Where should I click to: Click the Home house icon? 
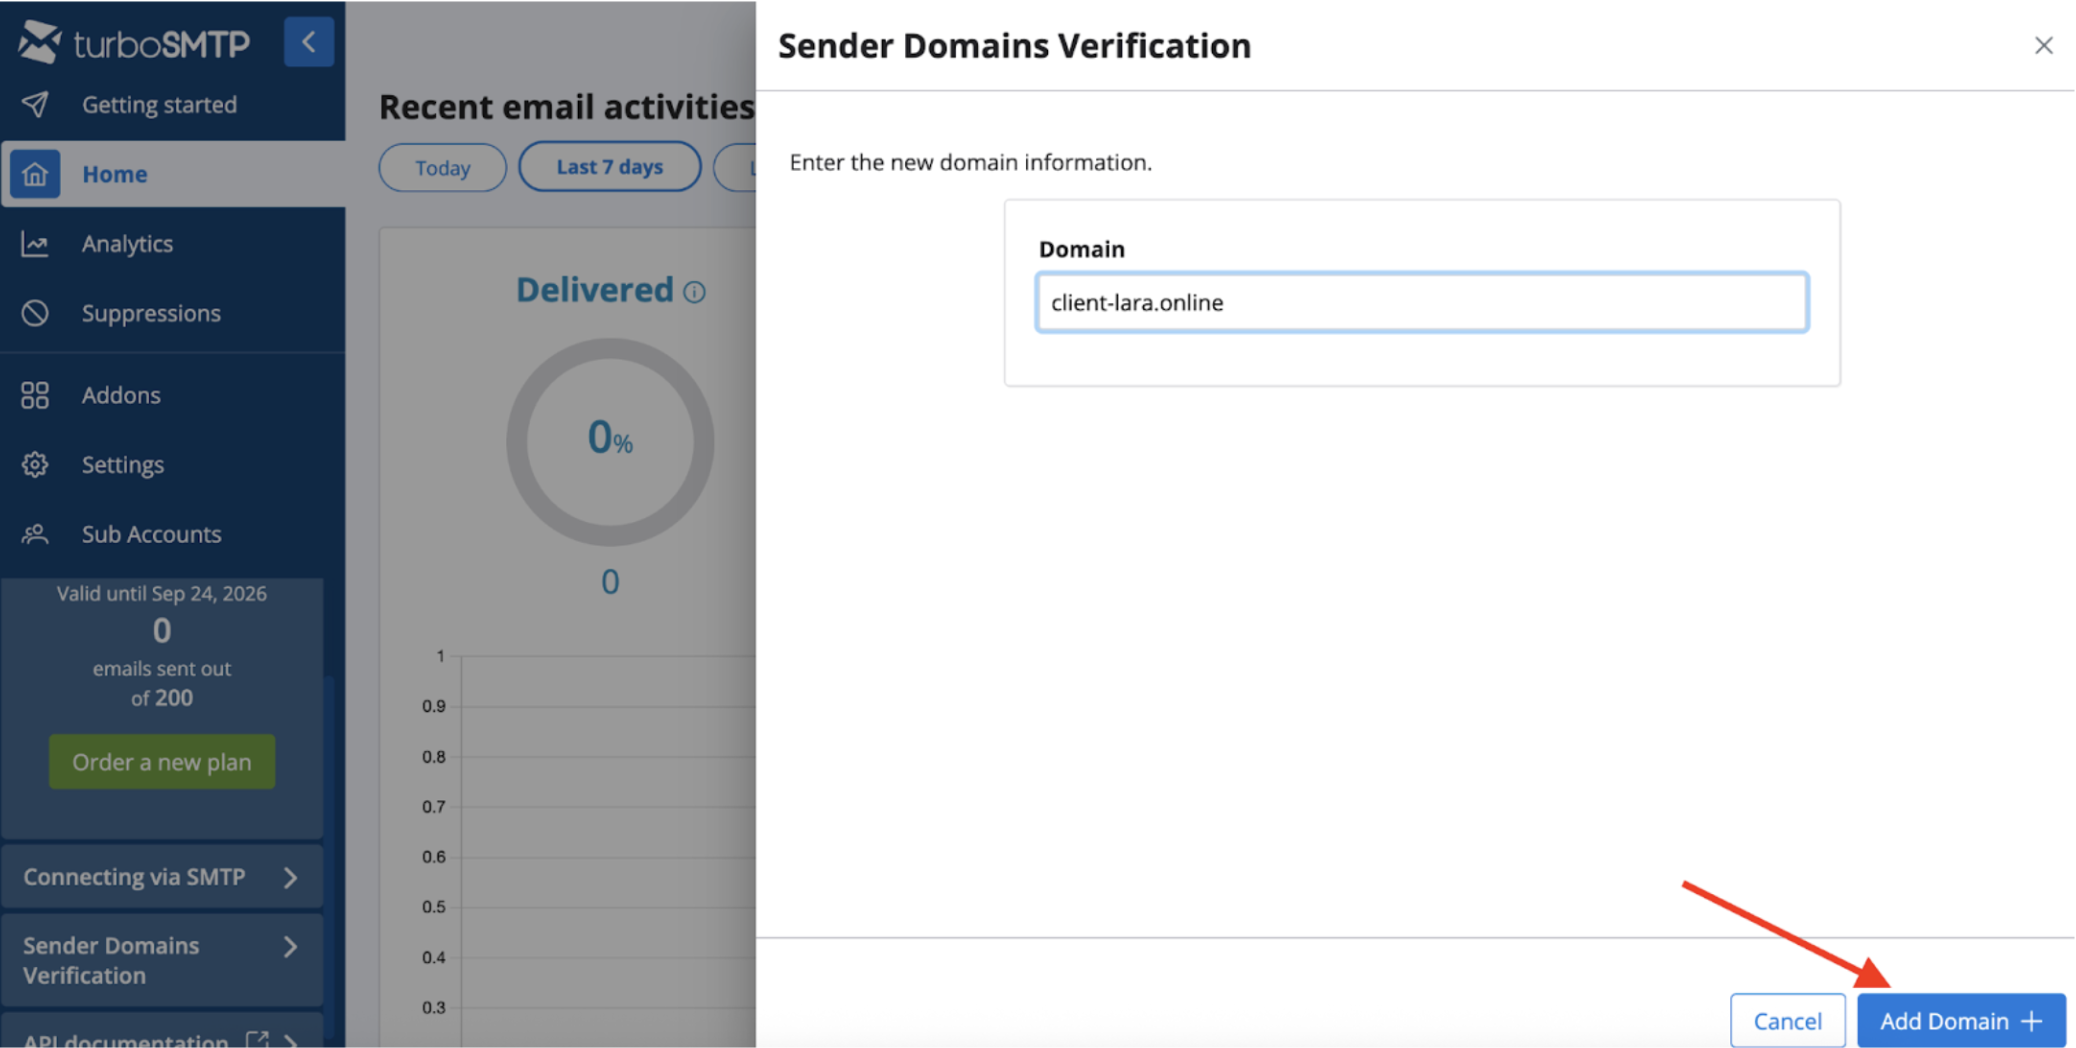35,174
